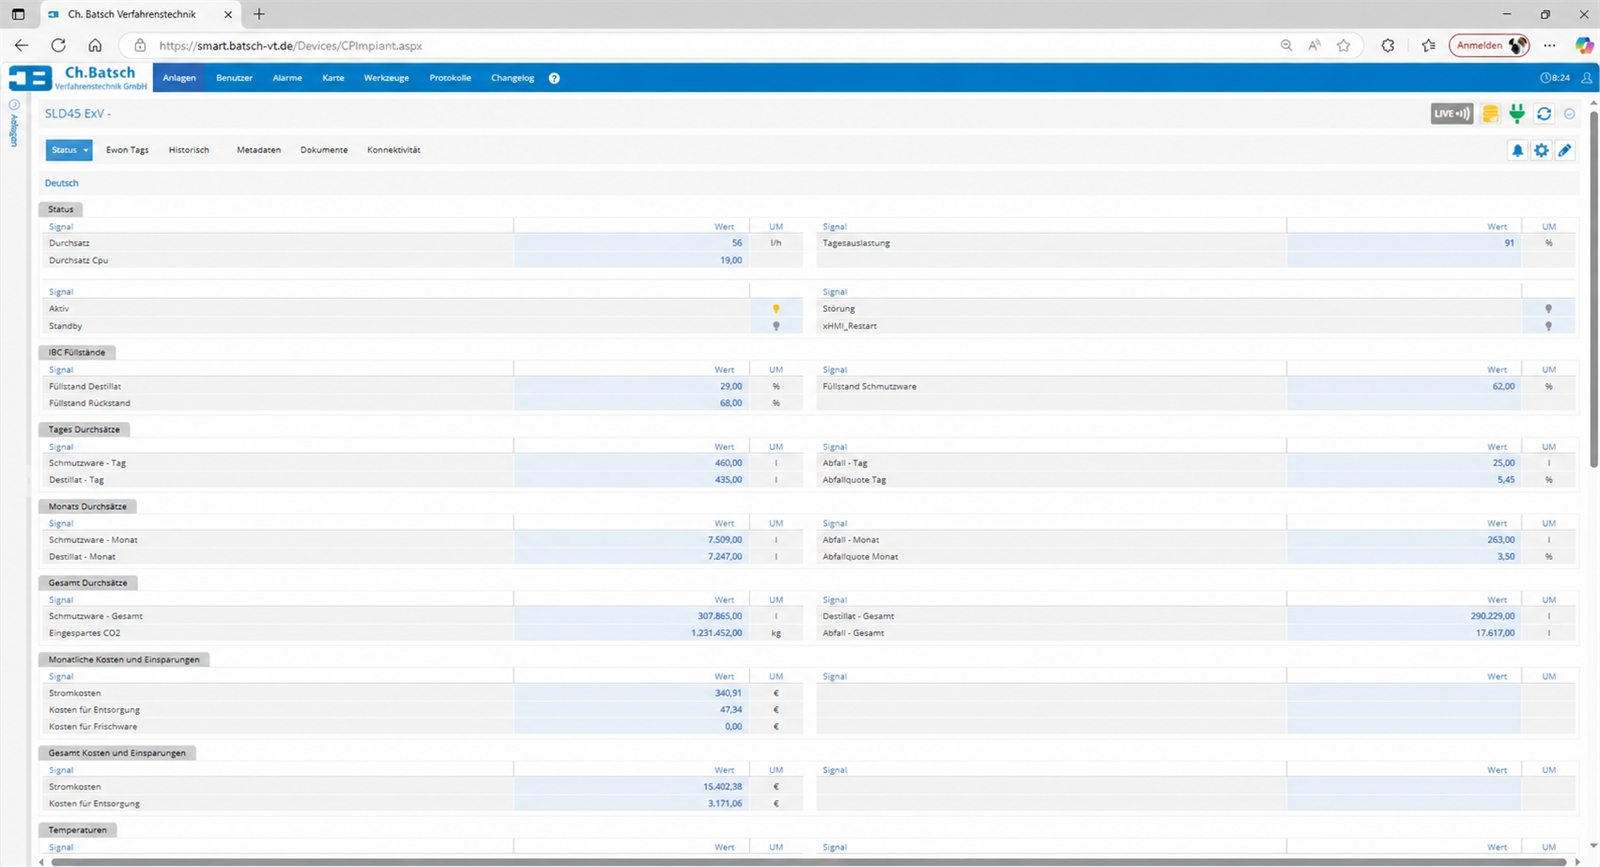1600x867 pixels.
Task: Open the Konnektivität tab
Action: pos(394,150)
